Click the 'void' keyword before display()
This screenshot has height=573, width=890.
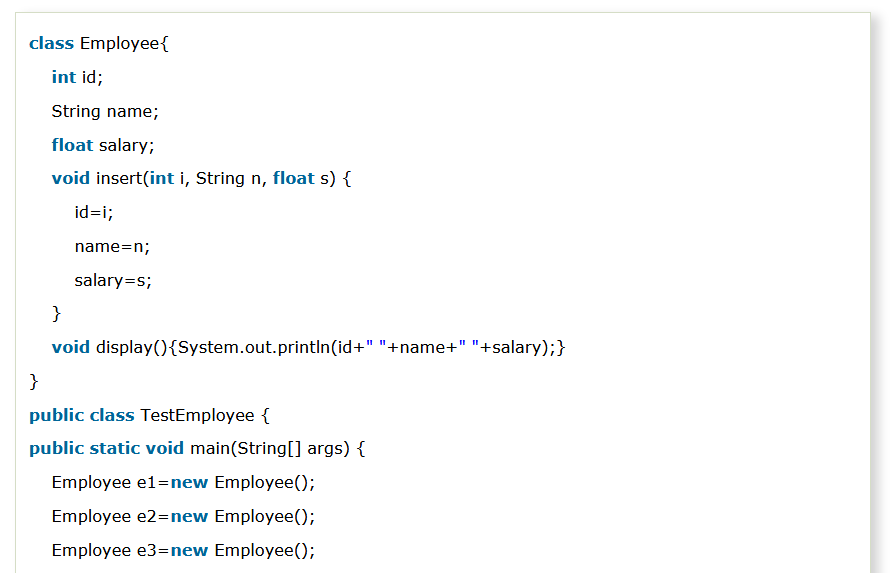coord(71,347)
